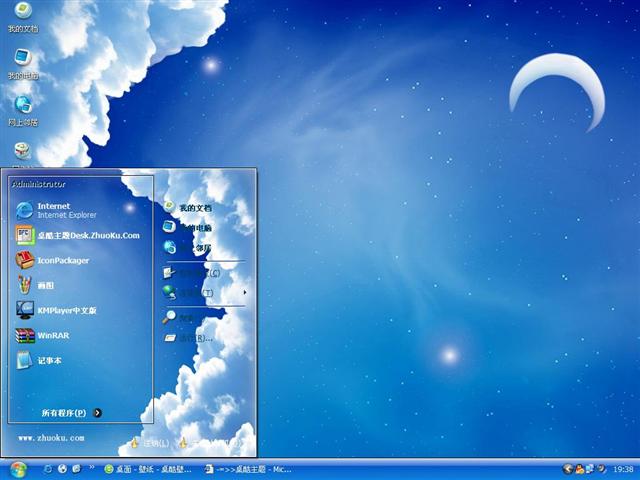Screen dimensions: 640x480
Task: Click the 19:38 taskbar clock
Action: [x=623, y=470]
